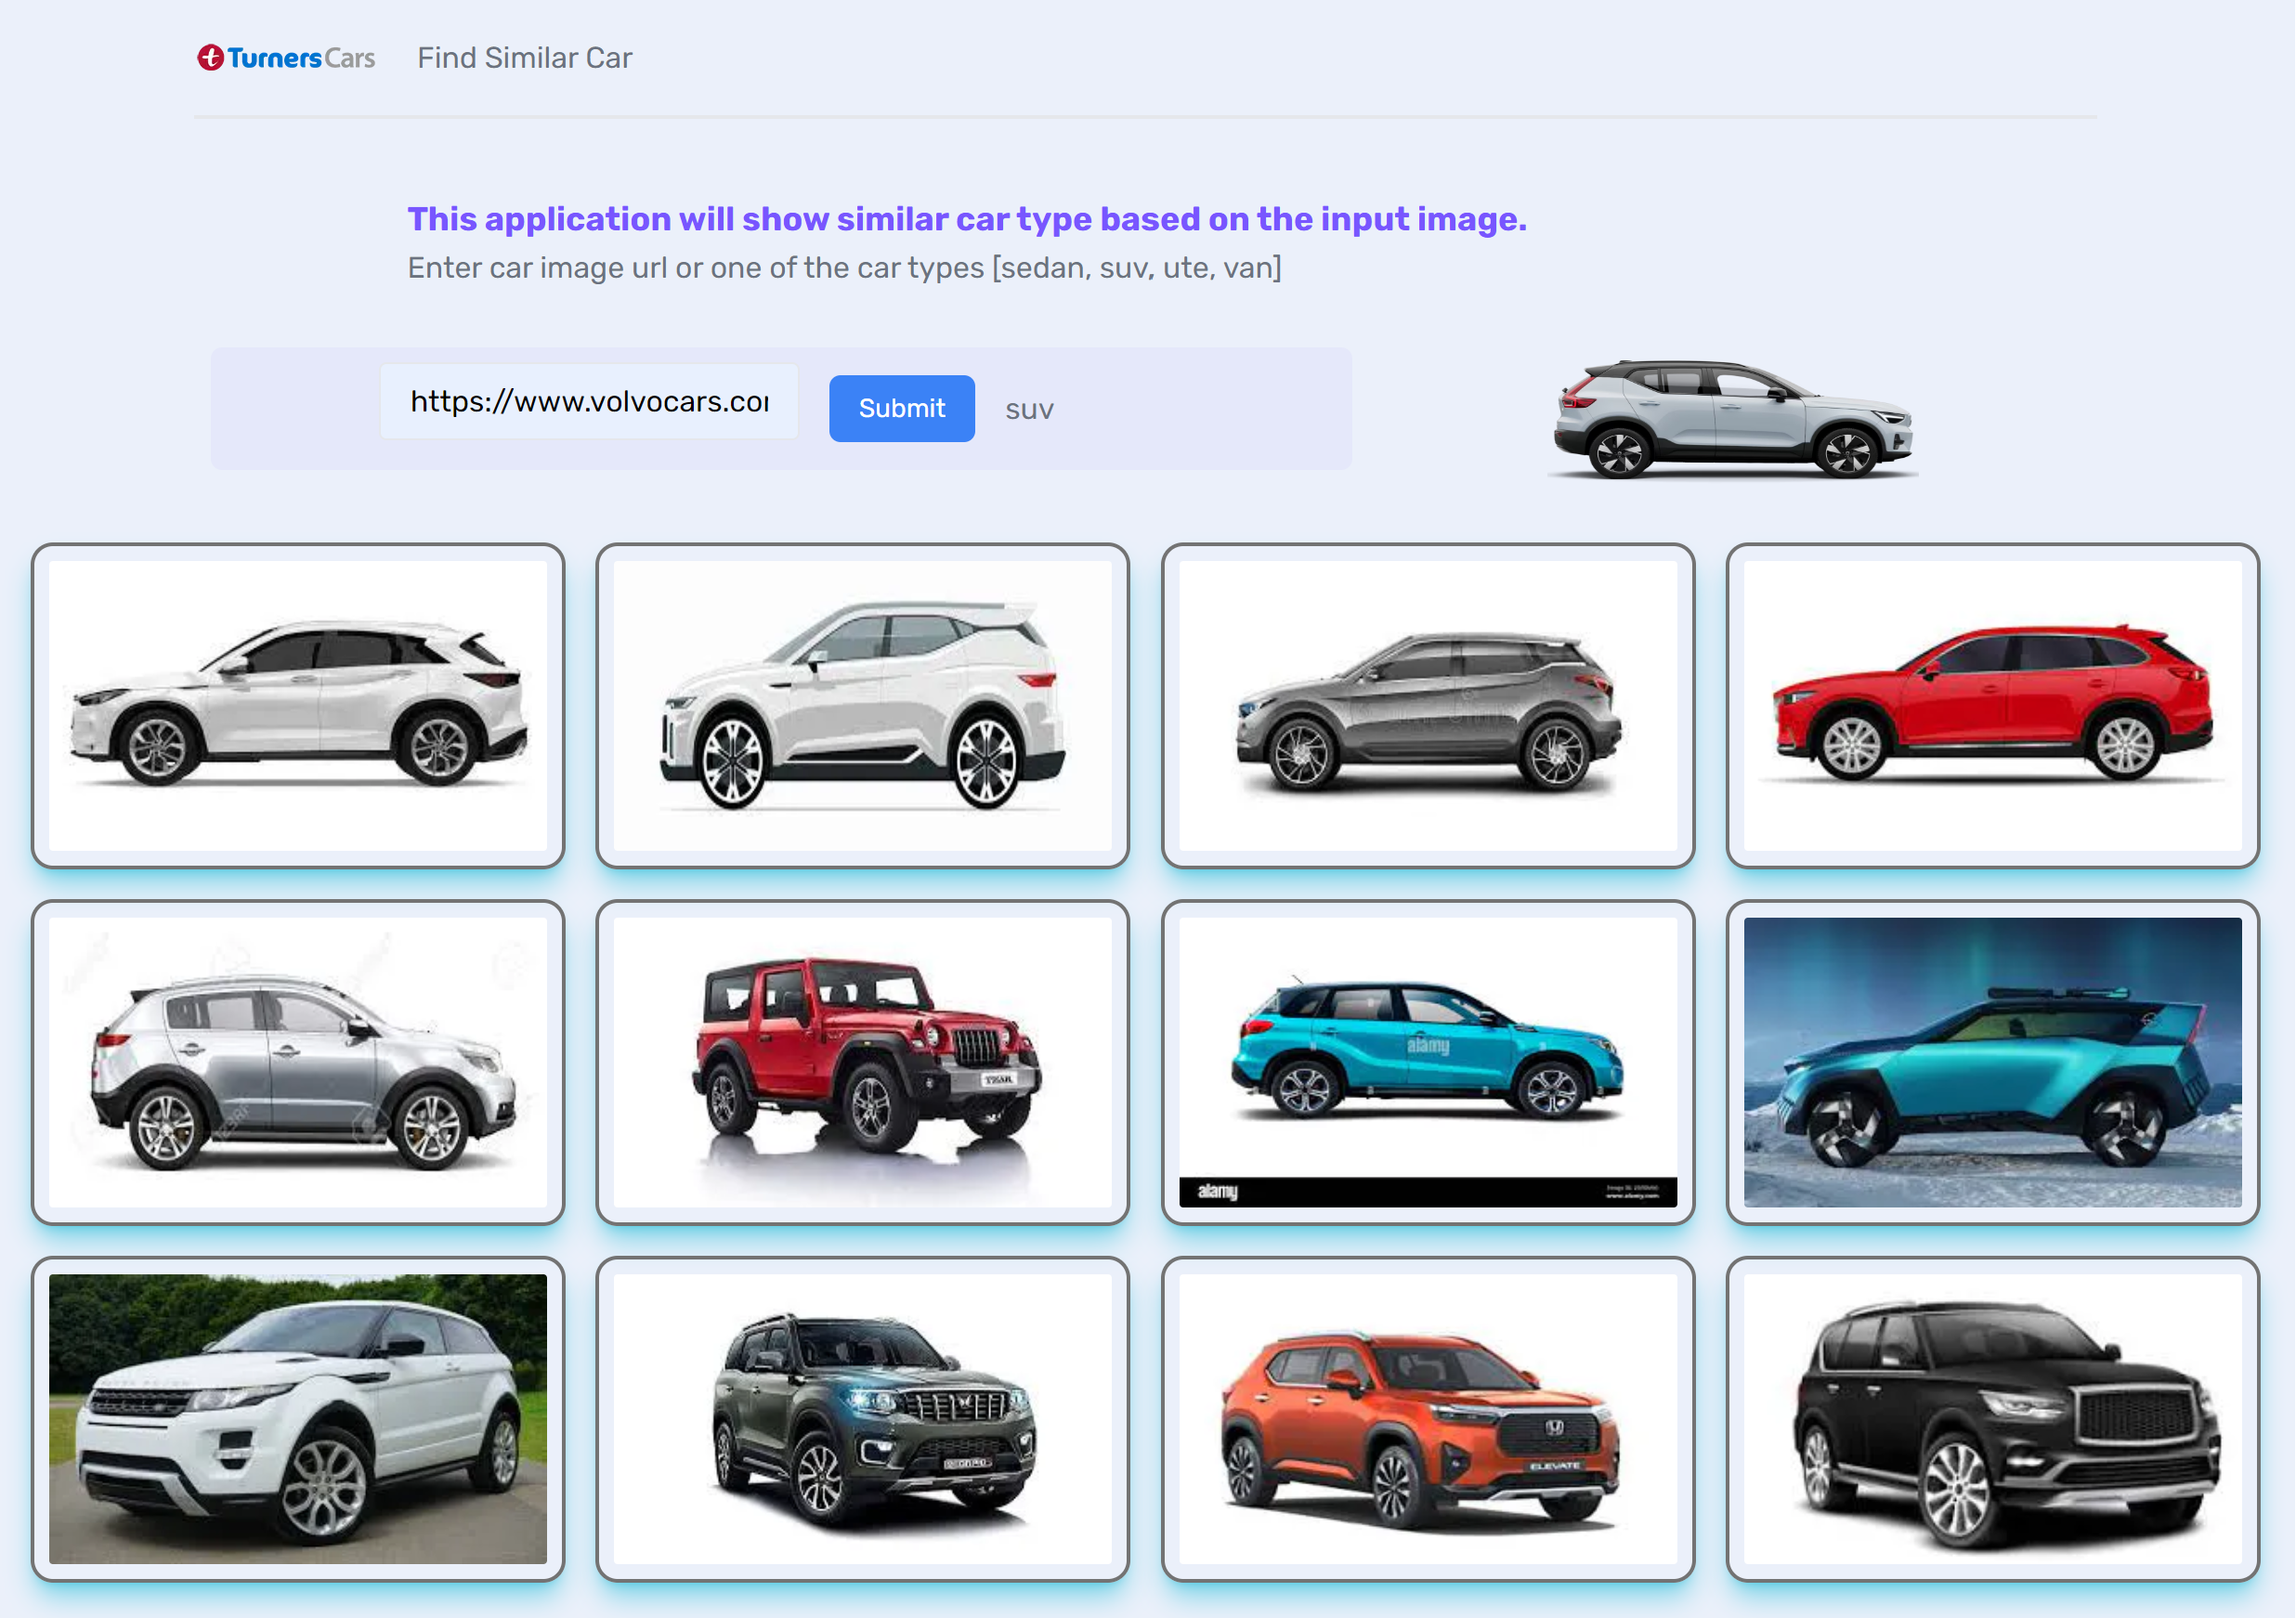Select the dark grey crossover thumbnail
The height and width of the screenshot is (1618, 2296).
click(1427, 705)
